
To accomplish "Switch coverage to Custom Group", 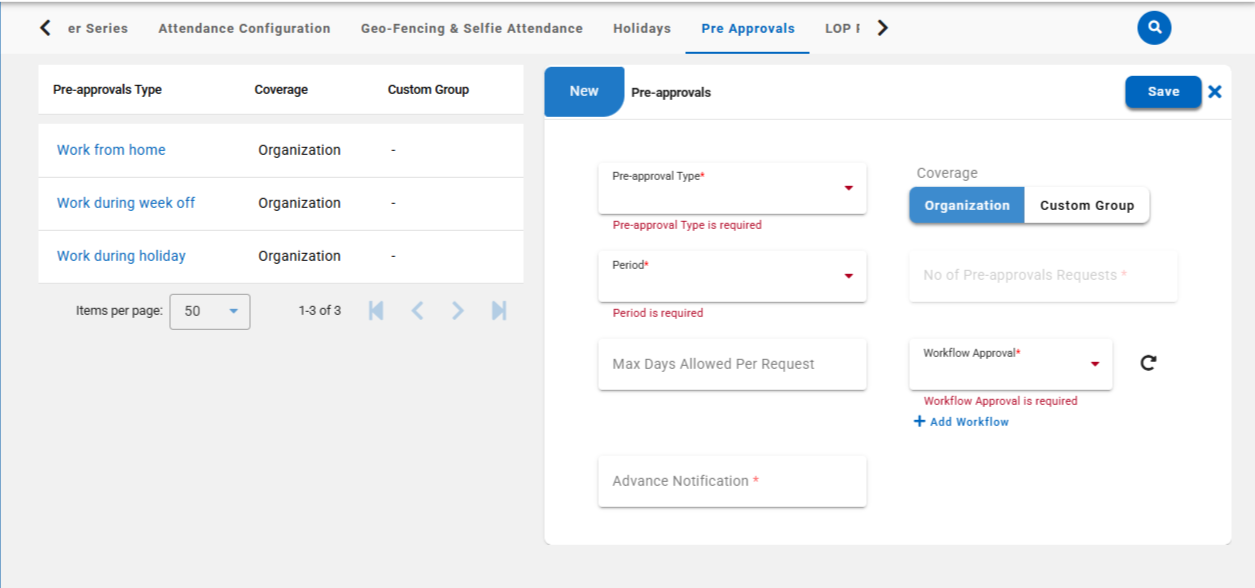I will coord(1086,205).
